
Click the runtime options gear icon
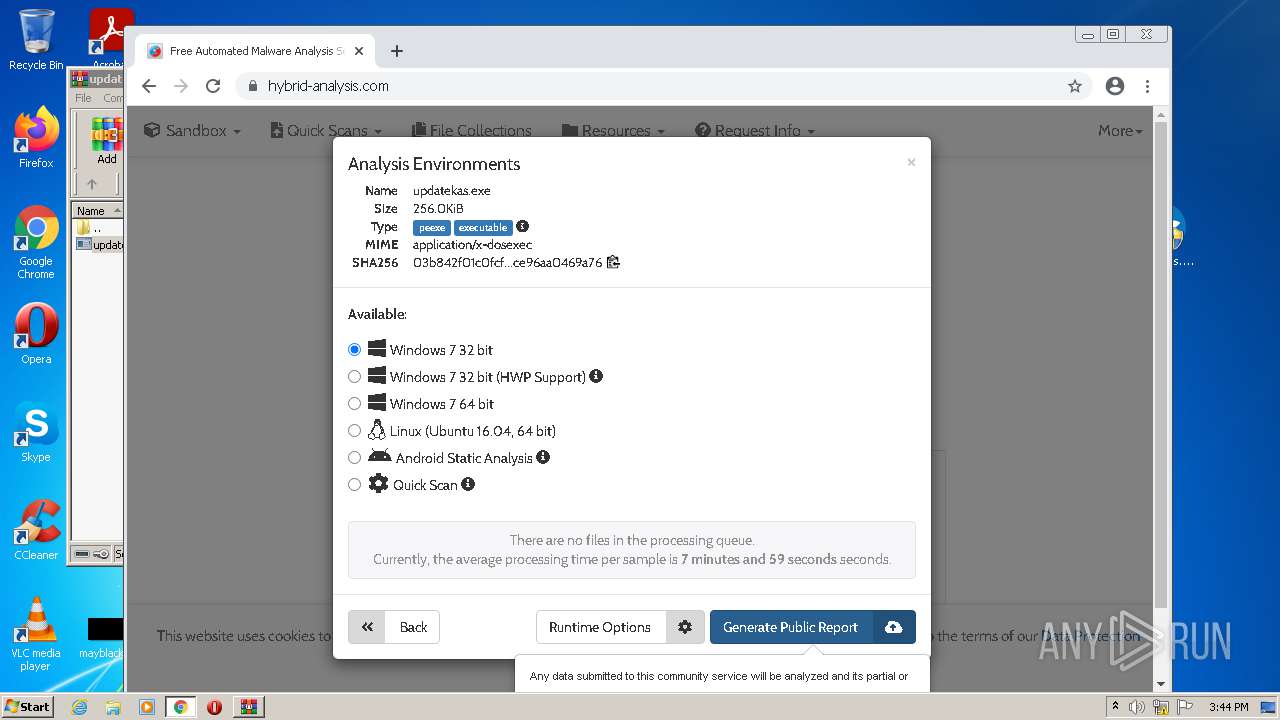[685, 627]
